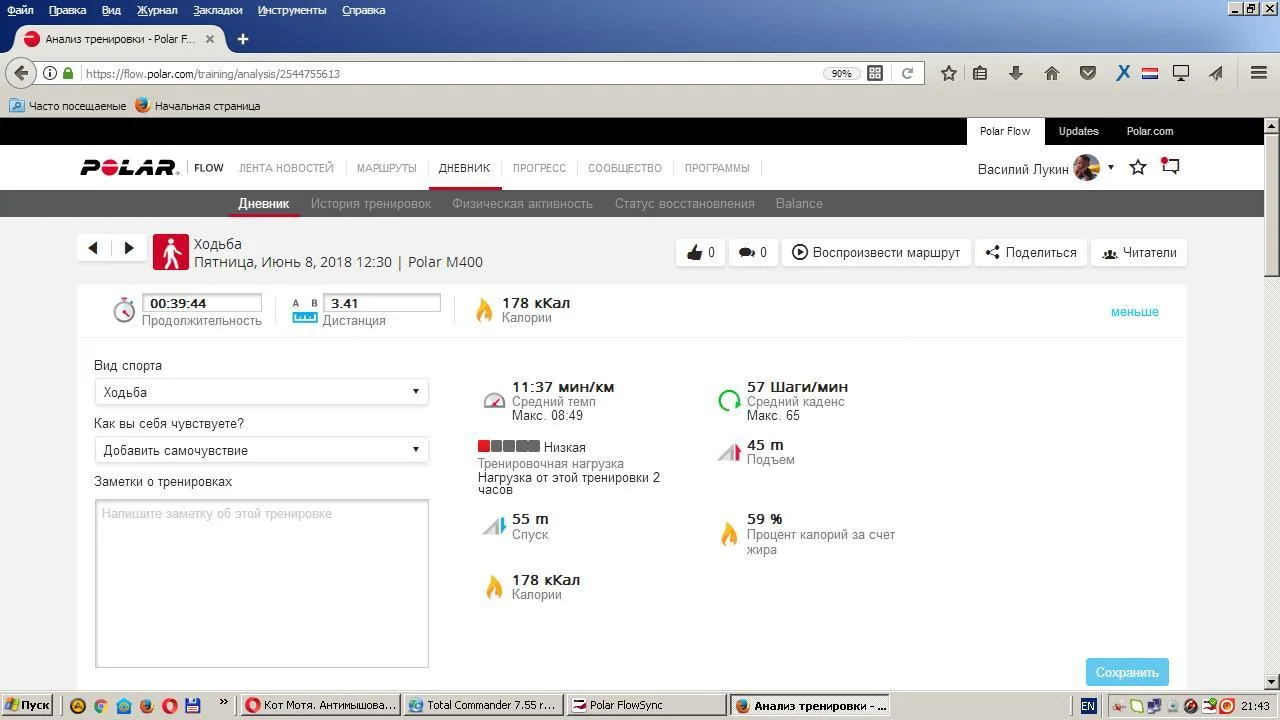This screenshot has height=720, width=1280.
Task: Open the notifications icon with red dot
Action: 1170,167
